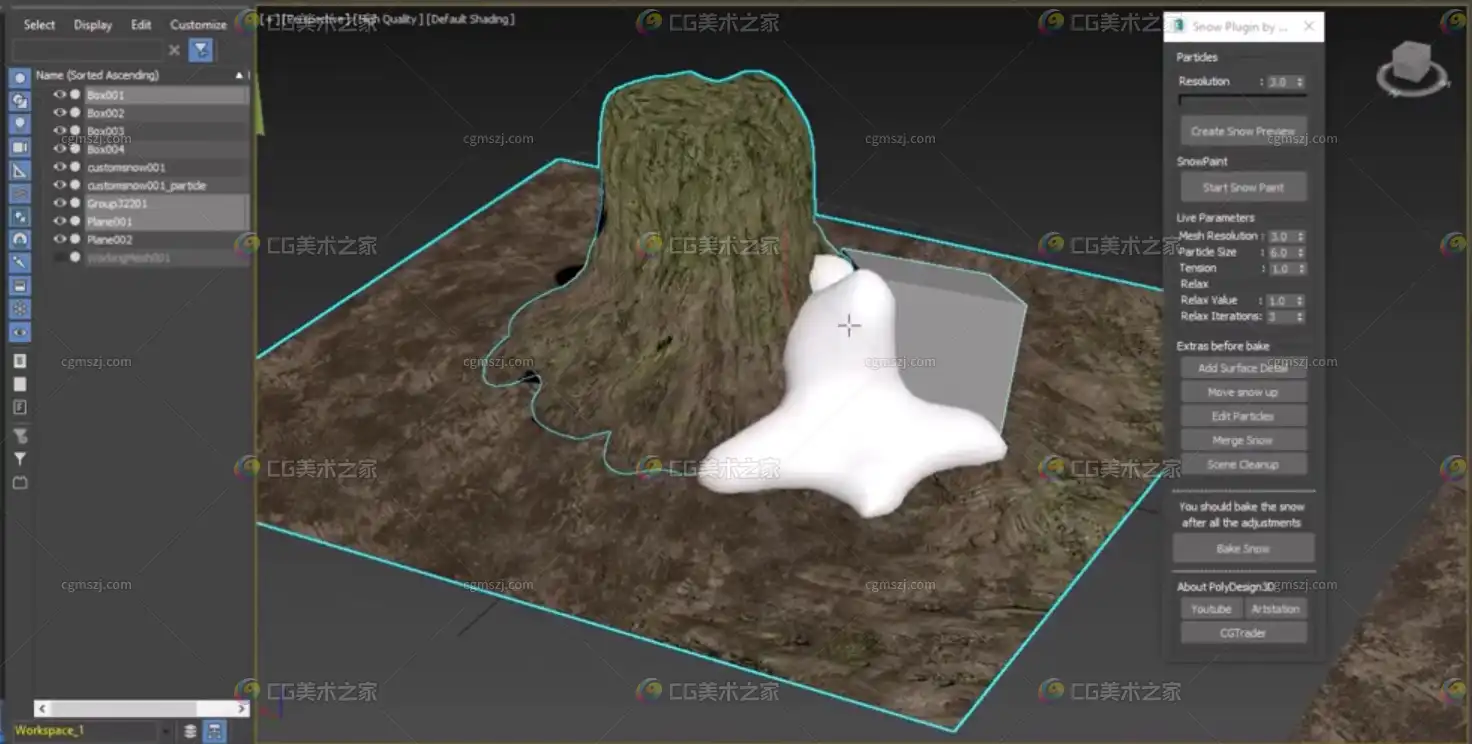1472x744 pixels.
Task: Click the Particle Size spinner arrows
Action: (1300, 253)
